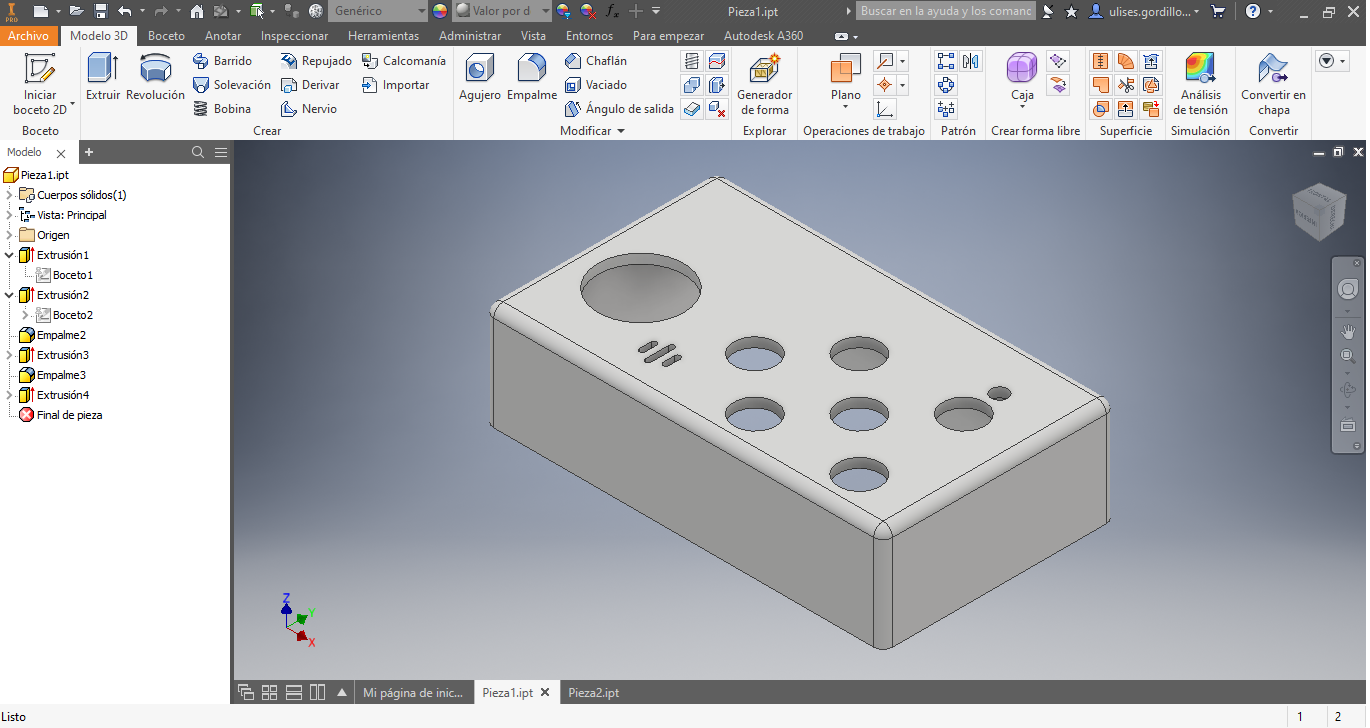Activate the Pan hand tool in navigation bar
This screenshot has width=1370, height=728.
click(x=1348, y=331)
